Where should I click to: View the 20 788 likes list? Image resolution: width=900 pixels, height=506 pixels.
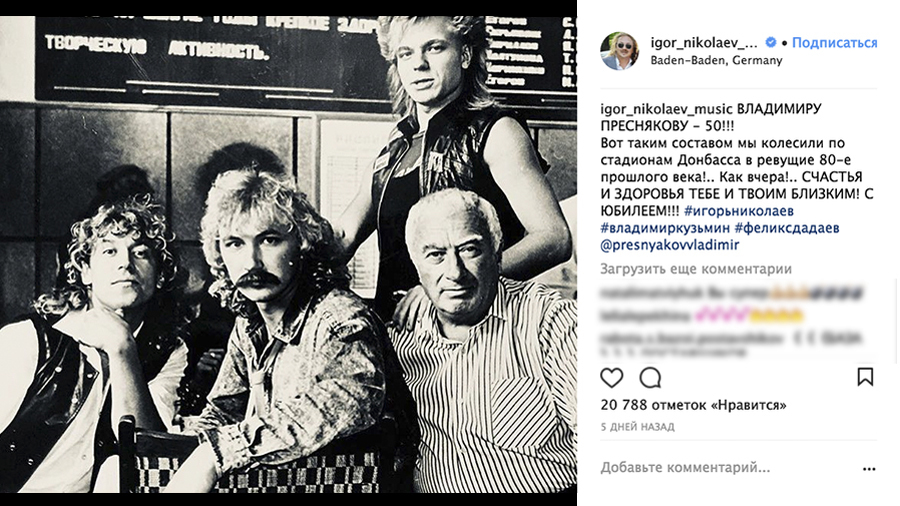click(x=693, y=405)
